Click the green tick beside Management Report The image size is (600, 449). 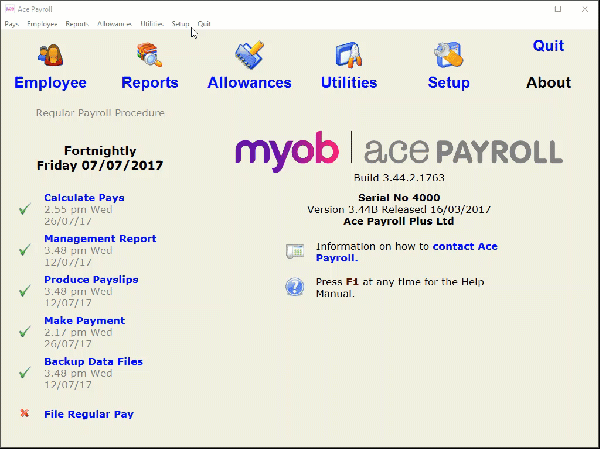pyautogui.click(x=25, y=250)
